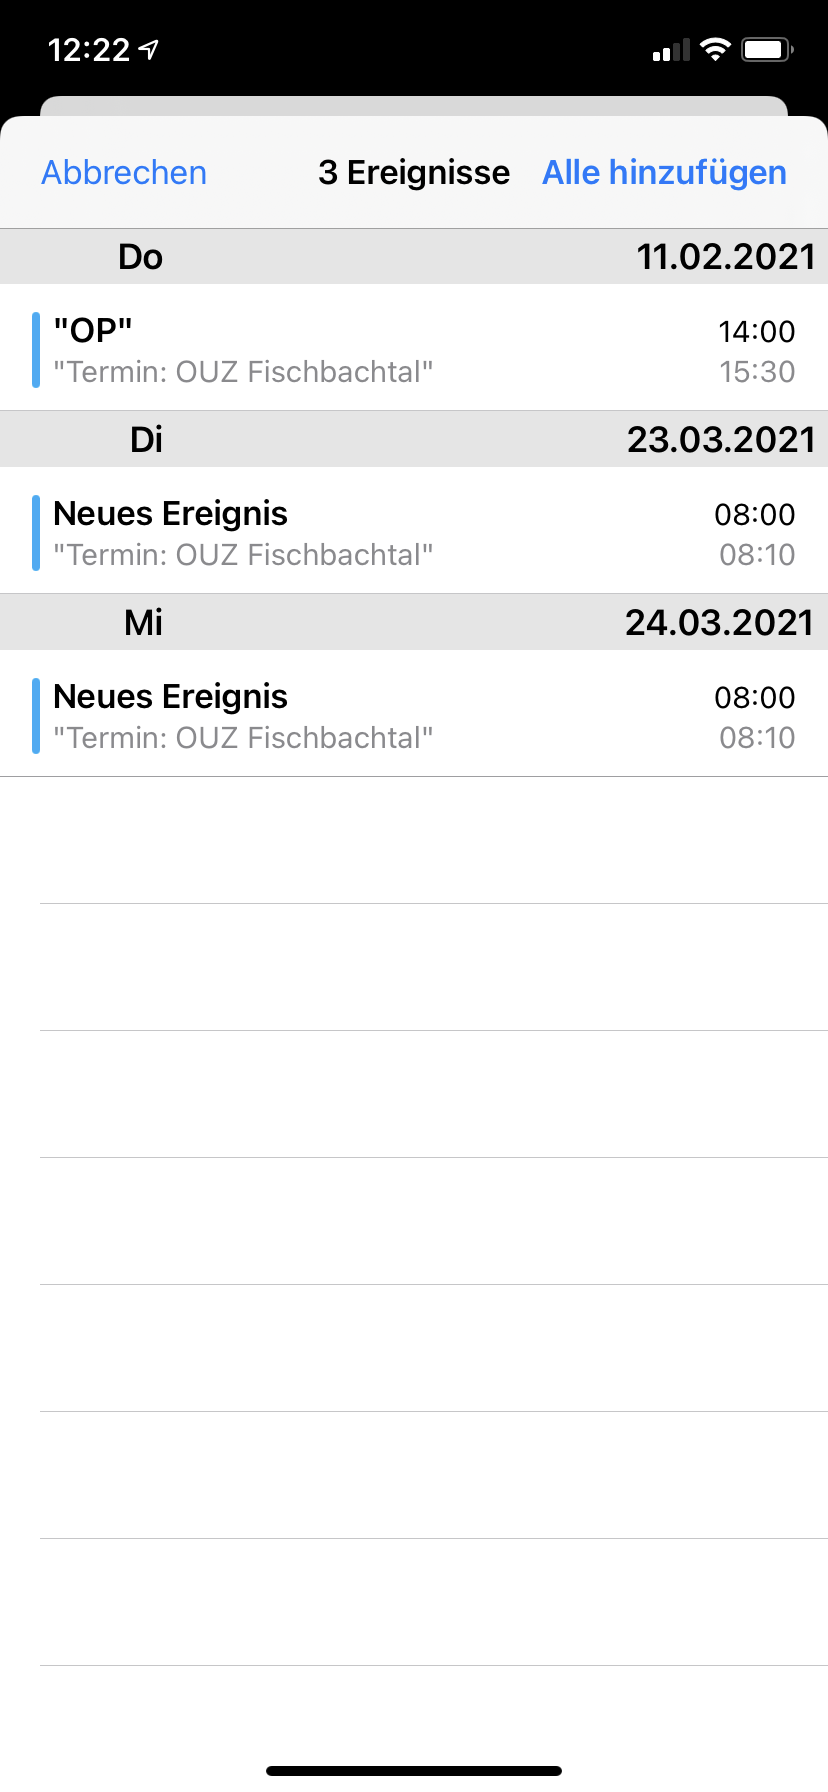
Task: Tap the home indicator bar at bottom
Action: tap(414, 1771)
